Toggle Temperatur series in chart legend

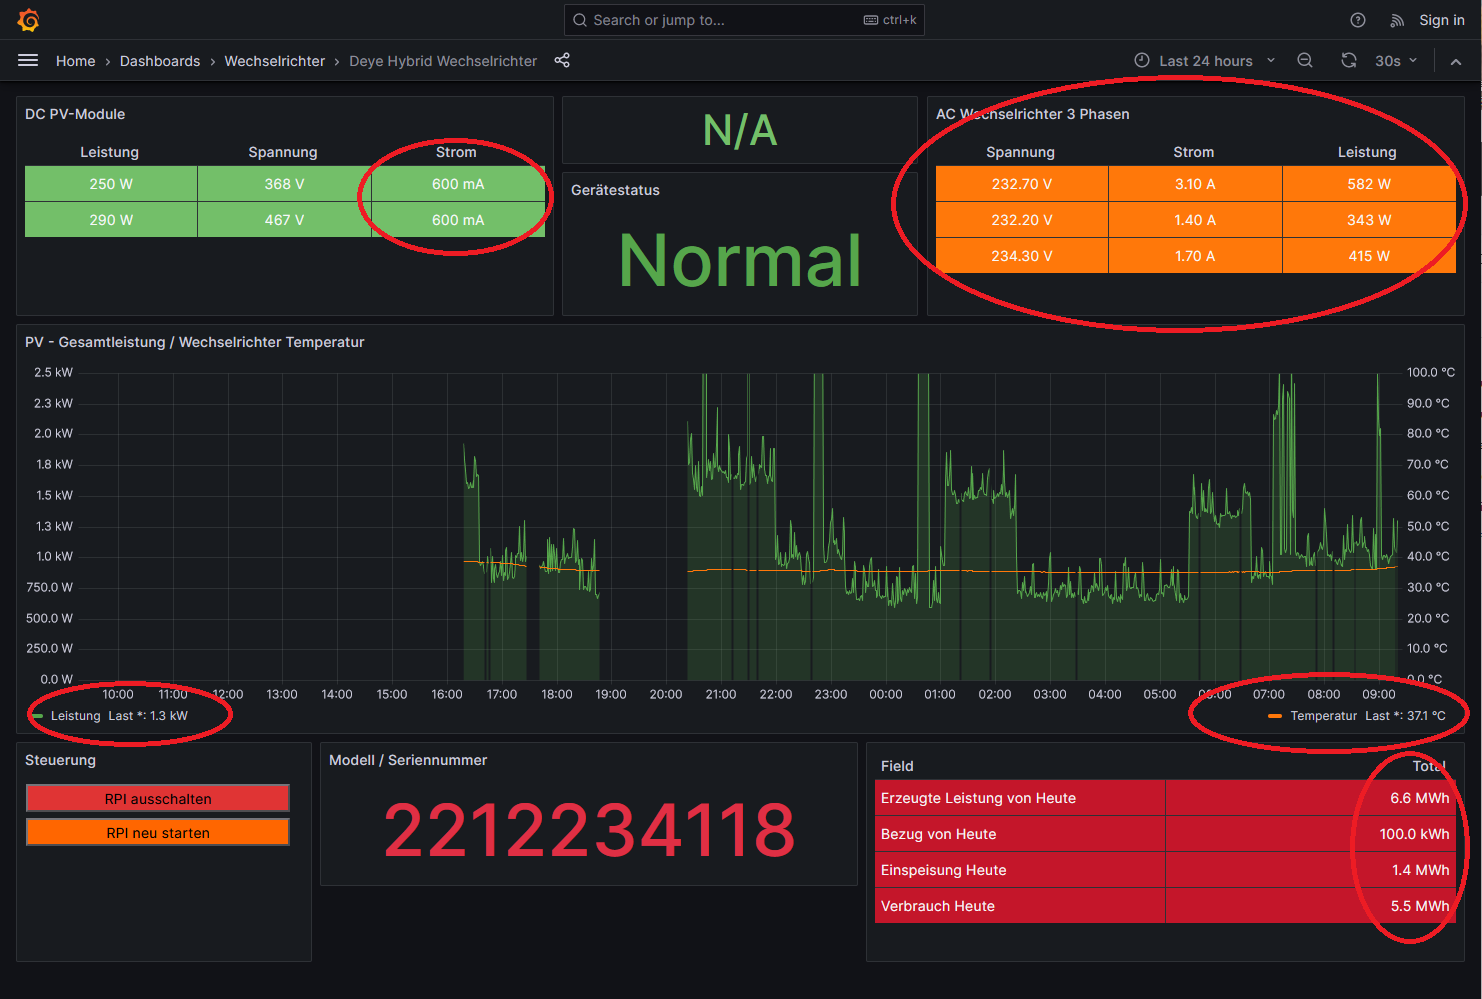pos(1323,716)
